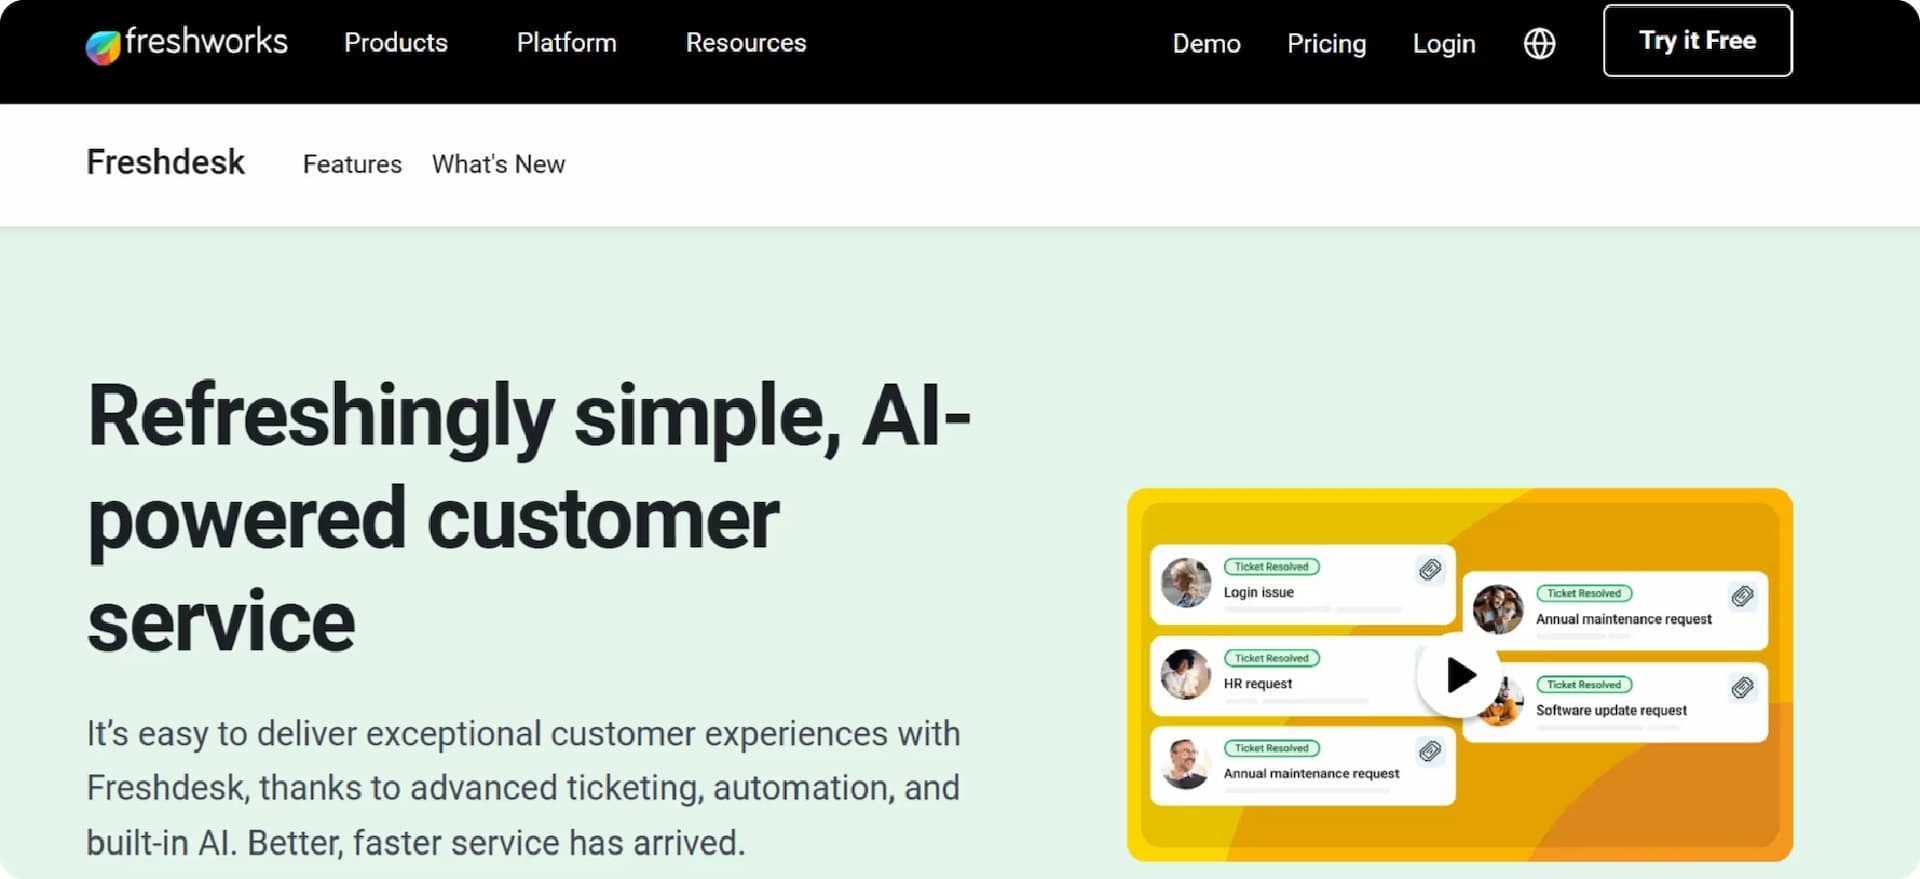1920x879 pixels.
Task: Click avatar on Login issue card
Action: click(x=1186, y=583)
